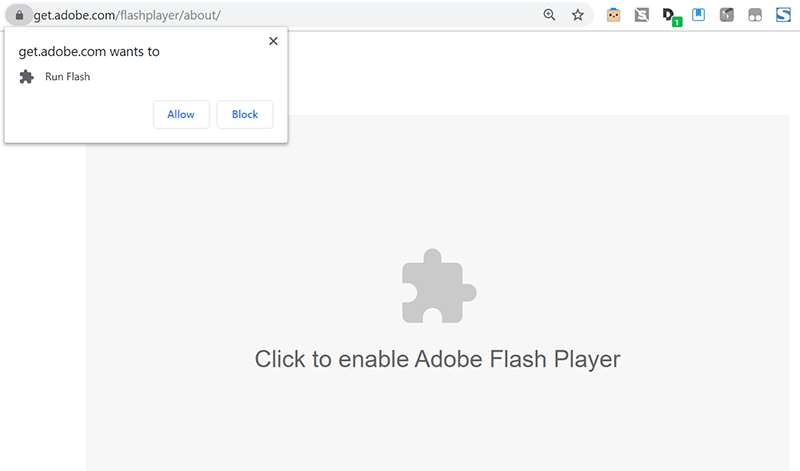The height and width of the screenshot is (471, 800).
Task: Click the lock icon in address bar
Action: [x=18, y=15]
